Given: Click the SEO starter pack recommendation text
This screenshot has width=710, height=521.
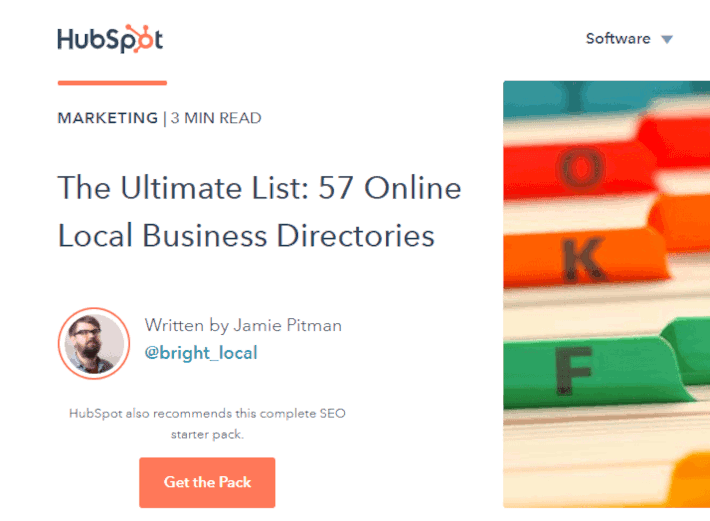Looking at the screenshot, I should tap(207, 424).
